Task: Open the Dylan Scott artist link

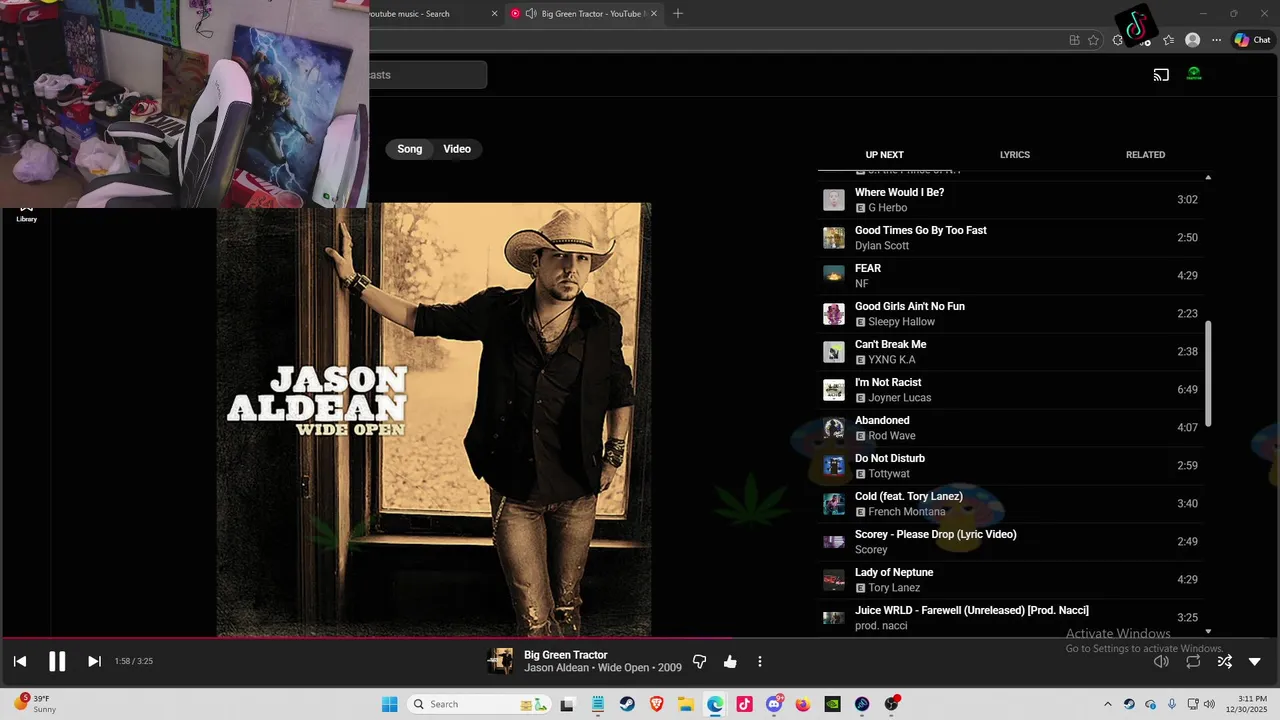Action: pos(882,246)
